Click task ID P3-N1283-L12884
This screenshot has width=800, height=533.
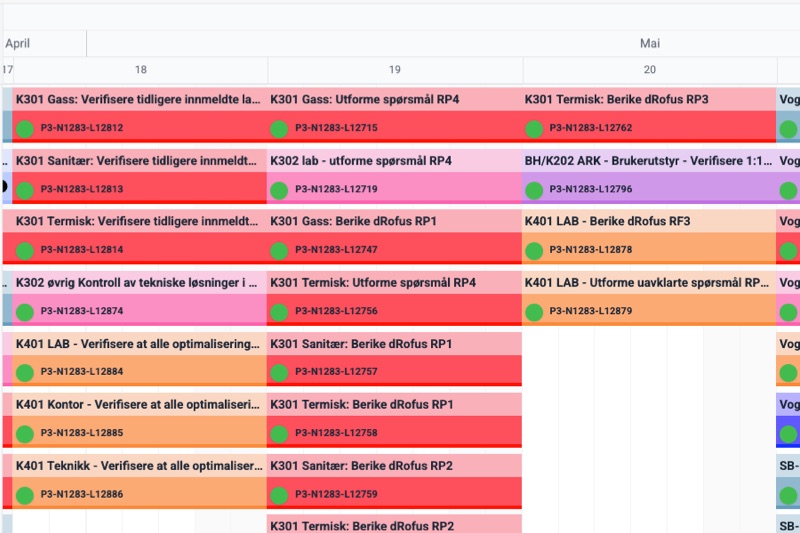[82, 372]
